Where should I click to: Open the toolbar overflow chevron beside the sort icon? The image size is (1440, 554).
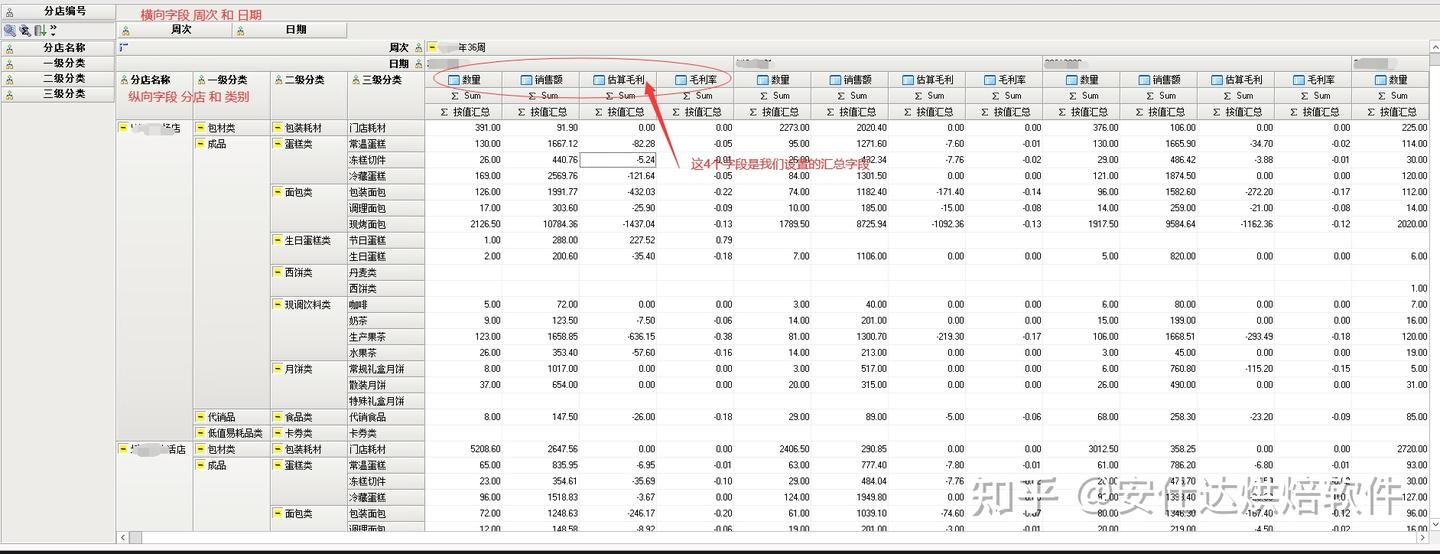coord(52,29)
